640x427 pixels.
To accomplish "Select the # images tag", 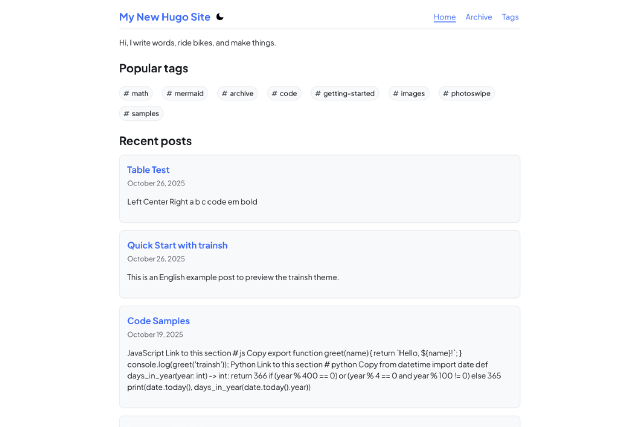I will click(409, 93).
